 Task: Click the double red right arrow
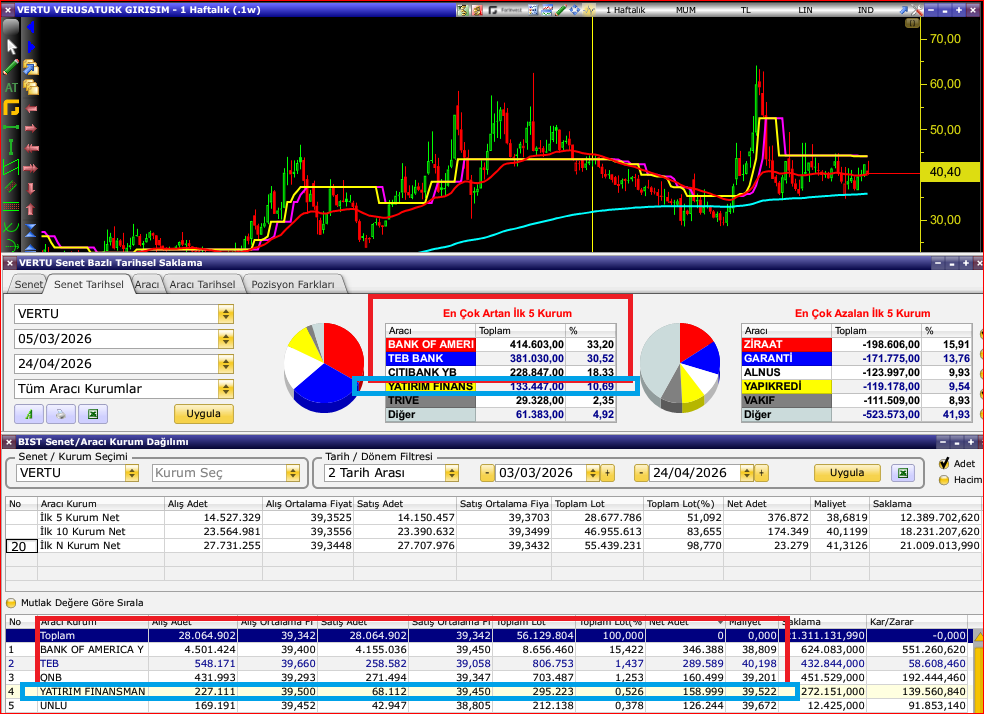click(31, 168)
